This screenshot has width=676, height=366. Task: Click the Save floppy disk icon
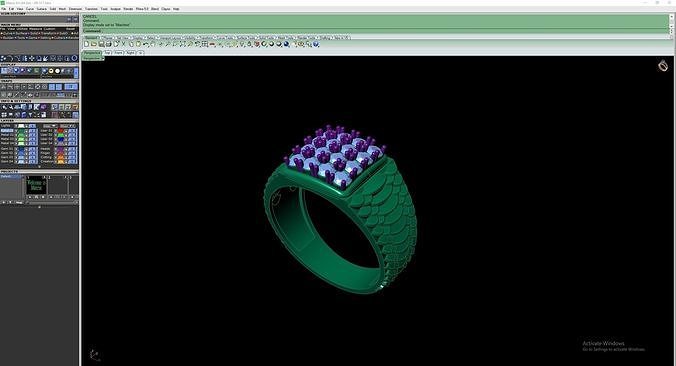pos(101,44)
